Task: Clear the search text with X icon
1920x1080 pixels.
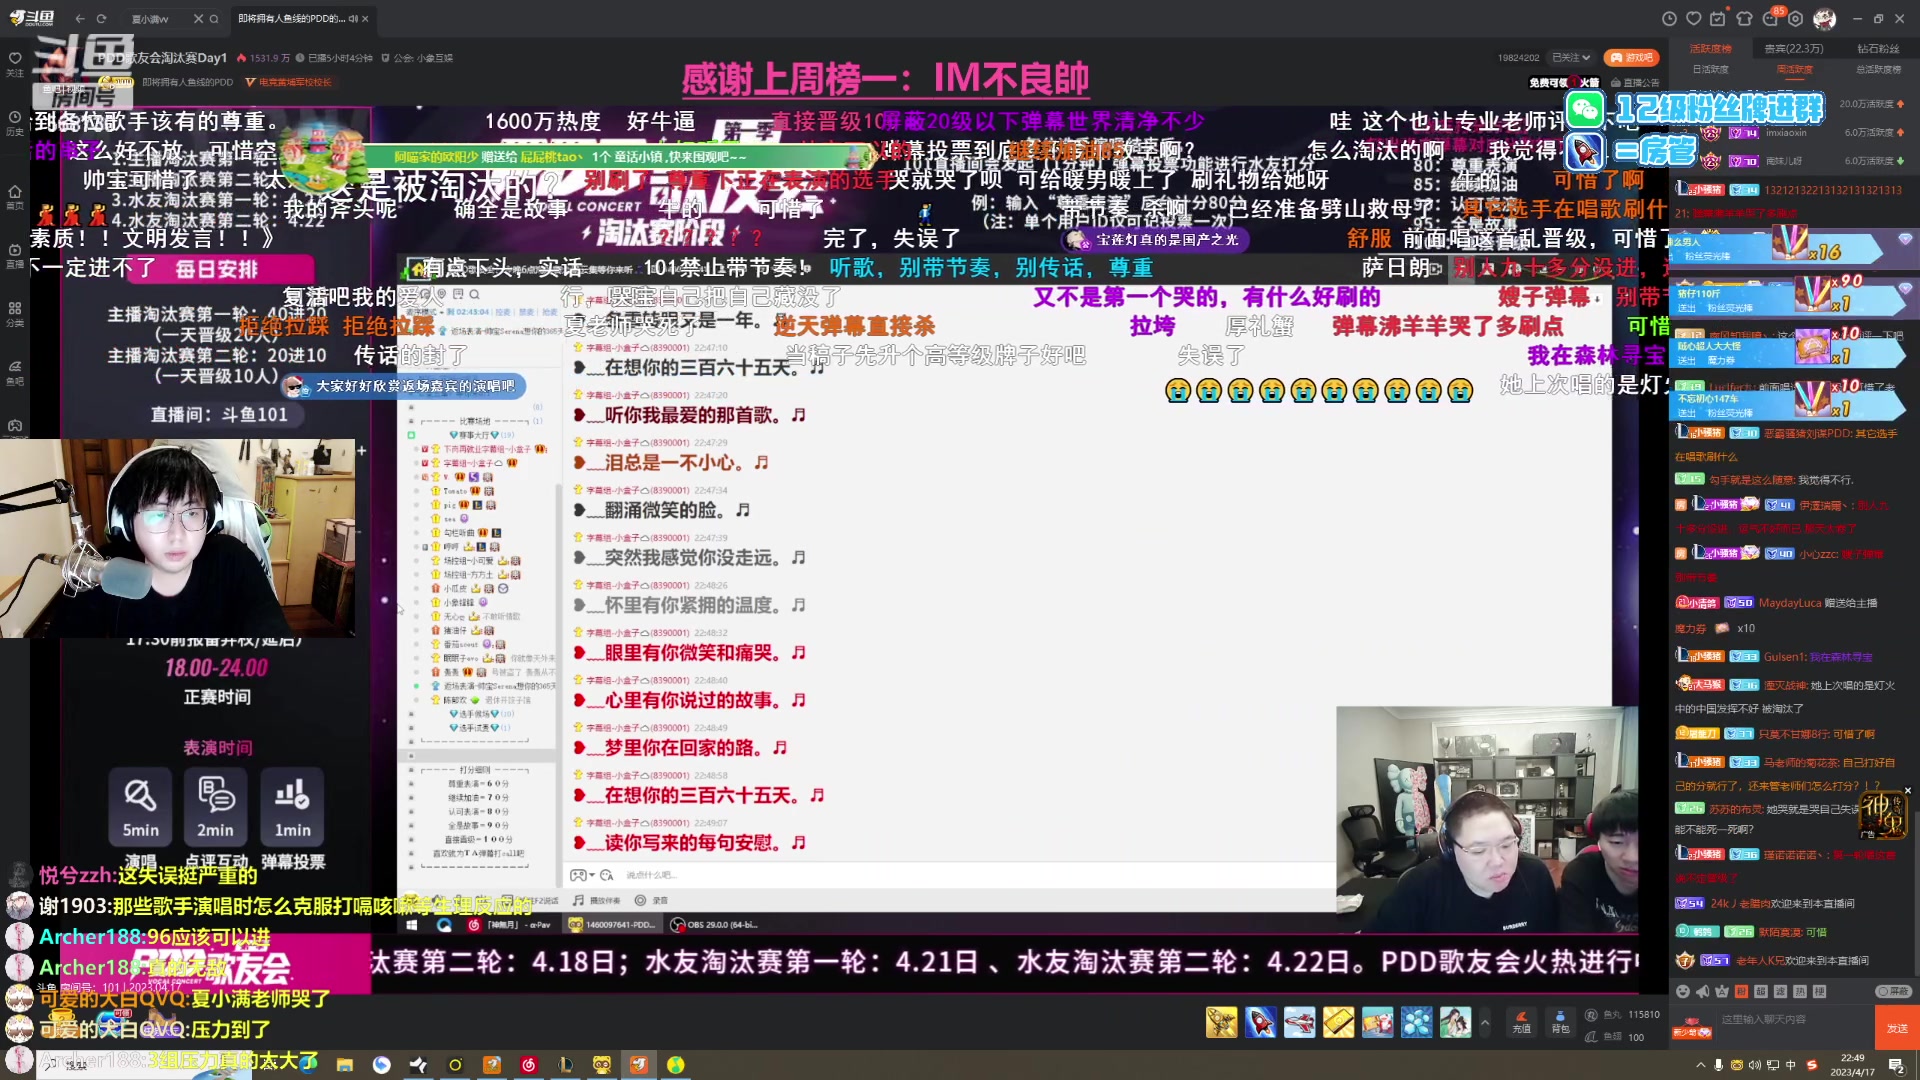Action: 198,18
